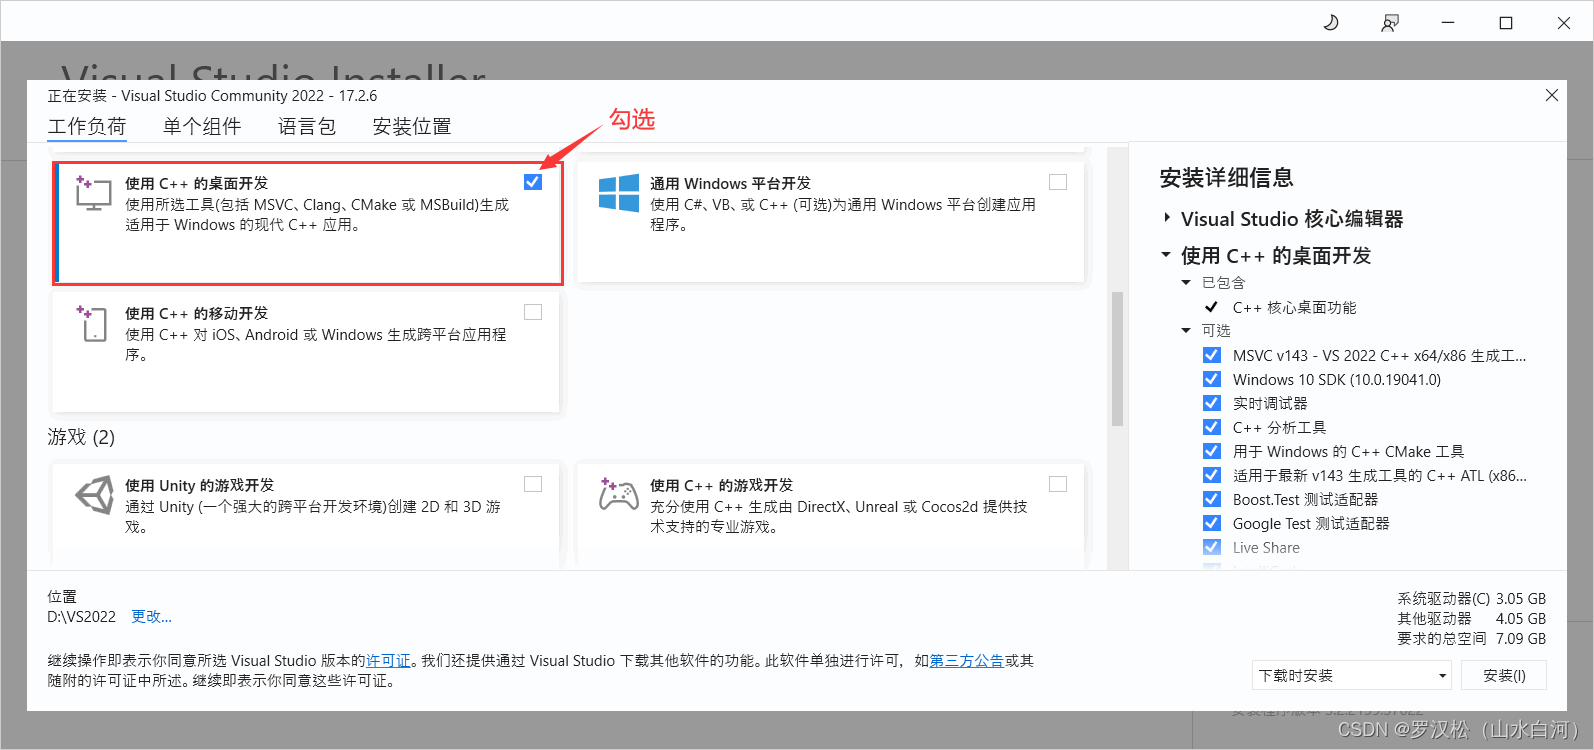
Task: Close the installation dialog with the X
Action: [1552, 95]
